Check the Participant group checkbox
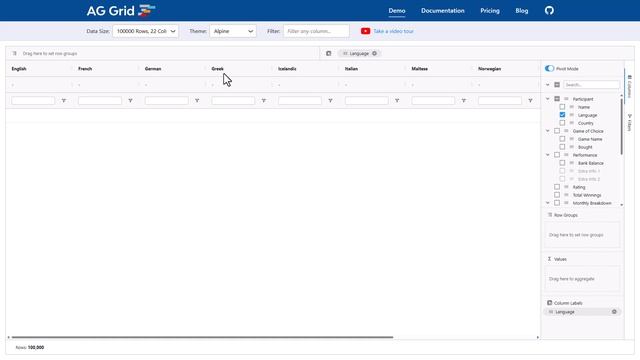The width and height of the screenshot is (640, 360). tap(557, 99)
